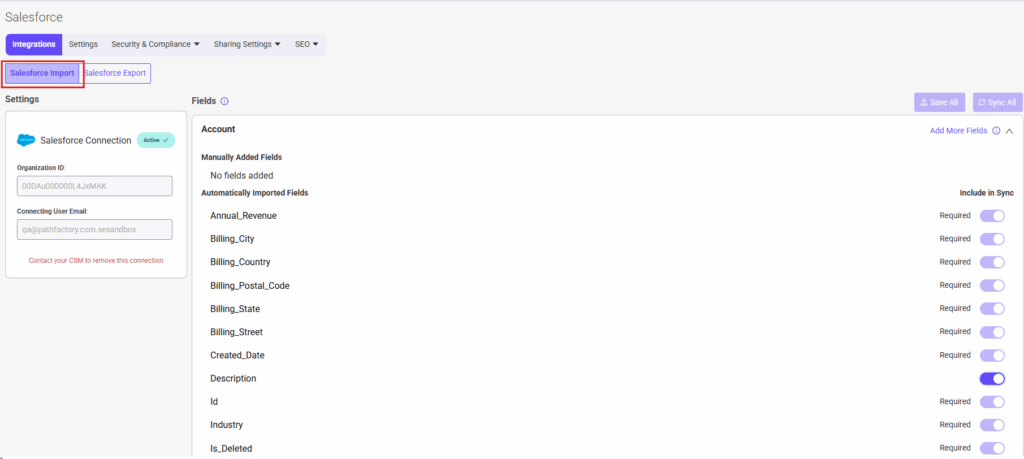Click Include in Sync column header
The height and width of the screenshot is (459, 1024).
[x=986, y=193]
